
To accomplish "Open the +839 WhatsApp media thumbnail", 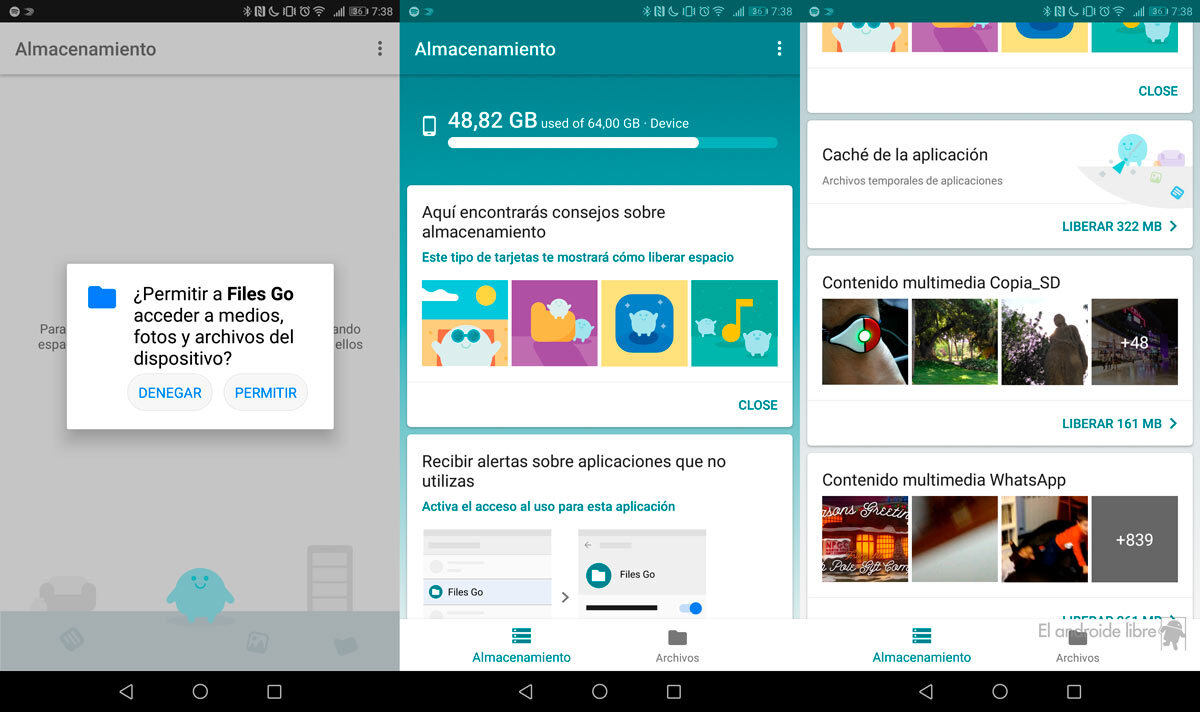I will (1134, 539).
